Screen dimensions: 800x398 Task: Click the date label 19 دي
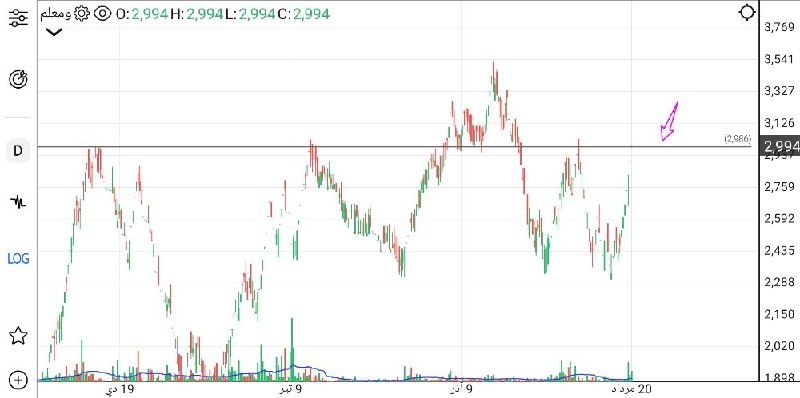tap(119, 390)
